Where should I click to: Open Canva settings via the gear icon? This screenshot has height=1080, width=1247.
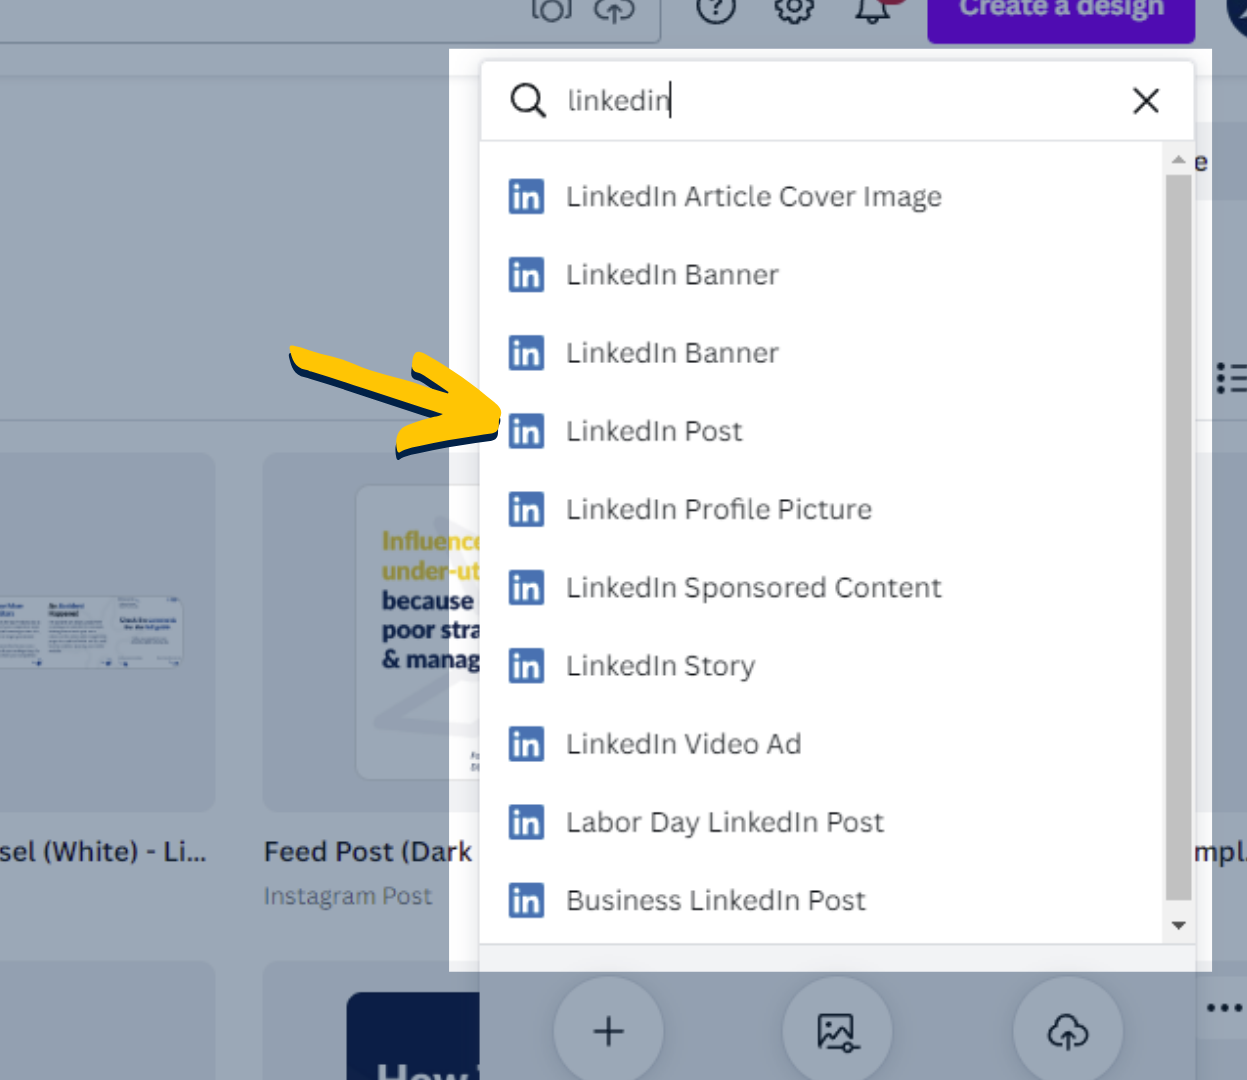pos(793,11)
